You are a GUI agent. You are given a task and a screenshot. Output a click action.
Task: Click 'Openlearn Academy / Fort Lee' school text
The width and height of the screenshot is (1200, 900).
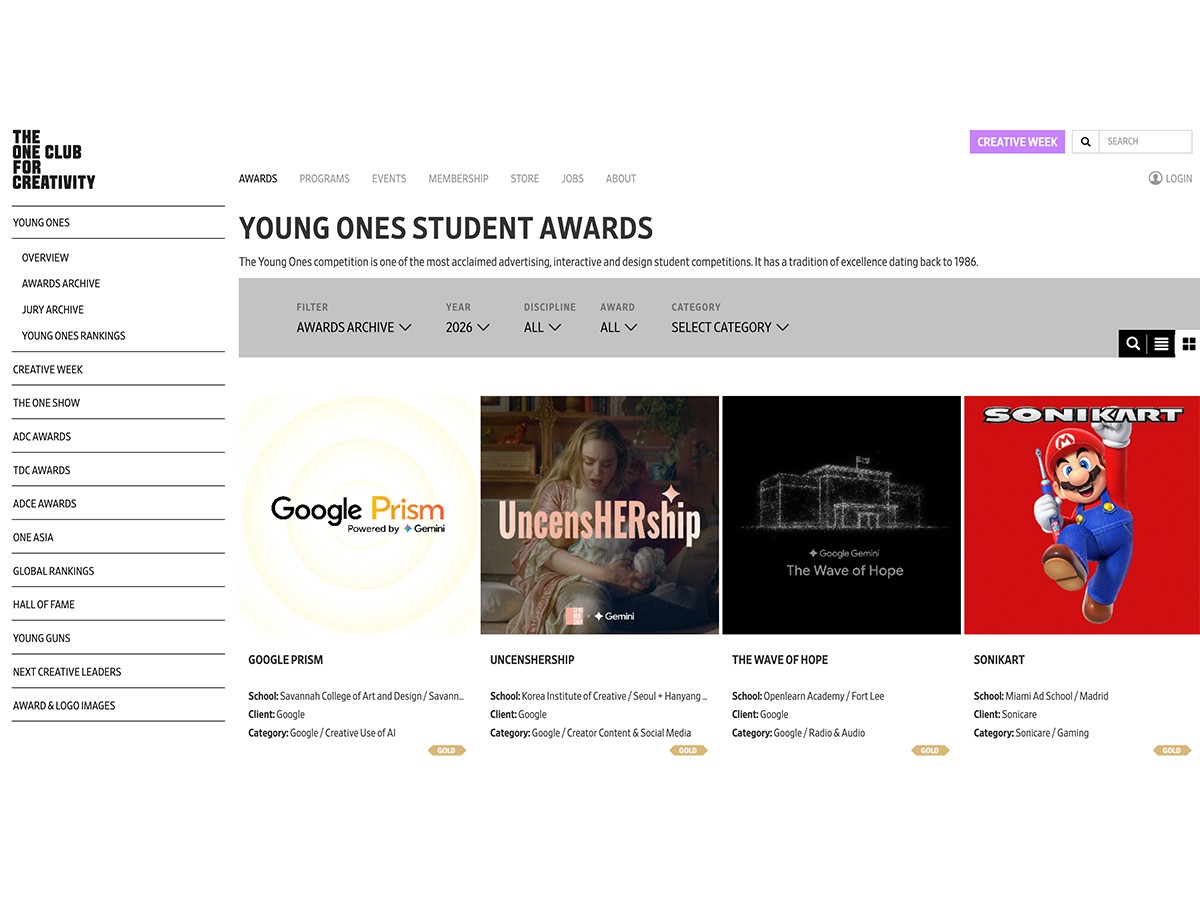tap(824, 696)
